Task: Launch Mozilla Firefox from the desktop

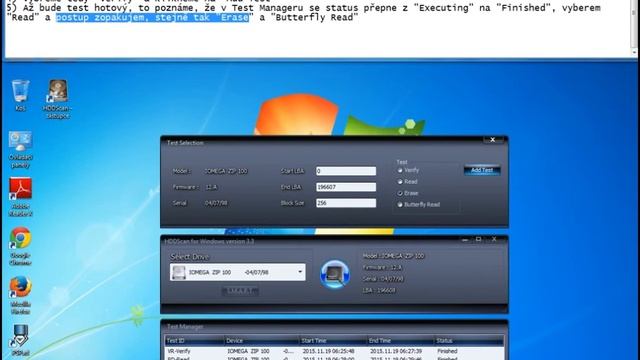Action: pos(20,295)
